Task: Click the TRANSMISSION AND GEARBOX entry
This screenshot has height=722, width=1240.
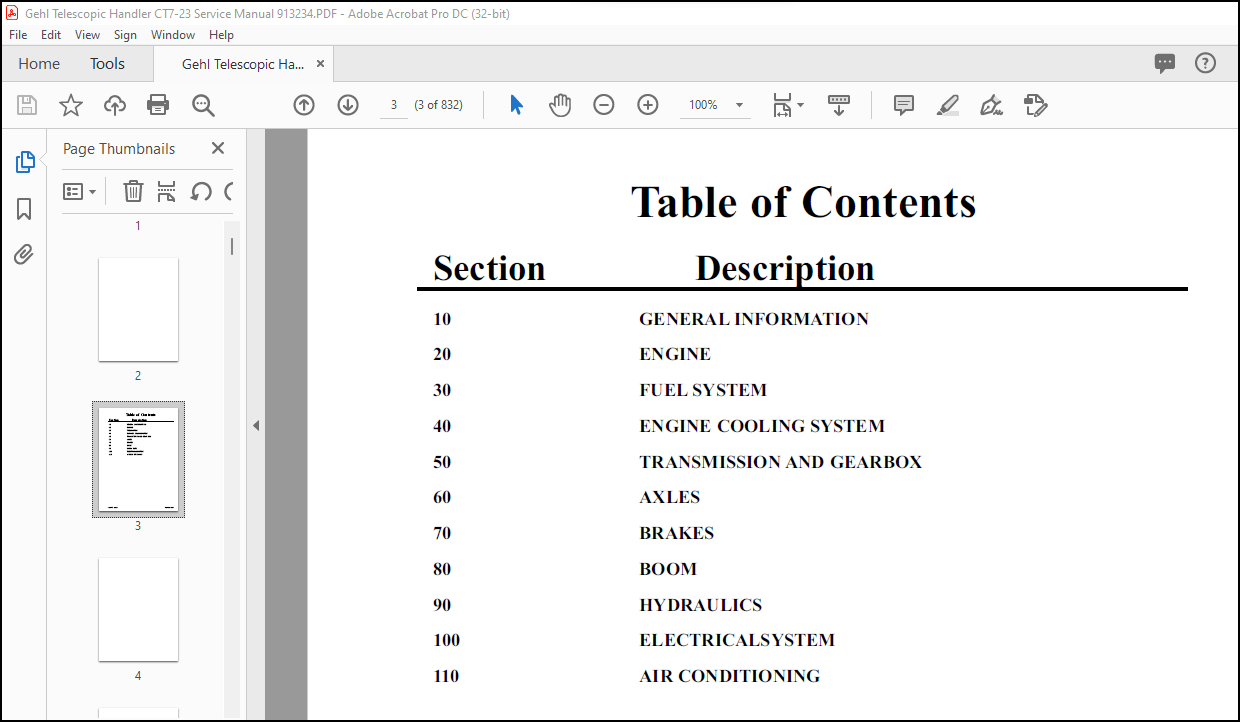Action: point(781,462)
